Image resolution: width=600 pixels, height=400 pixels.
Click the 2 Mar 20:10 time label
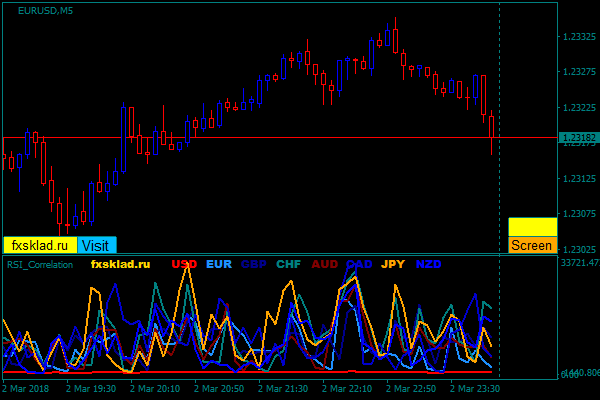155,389
